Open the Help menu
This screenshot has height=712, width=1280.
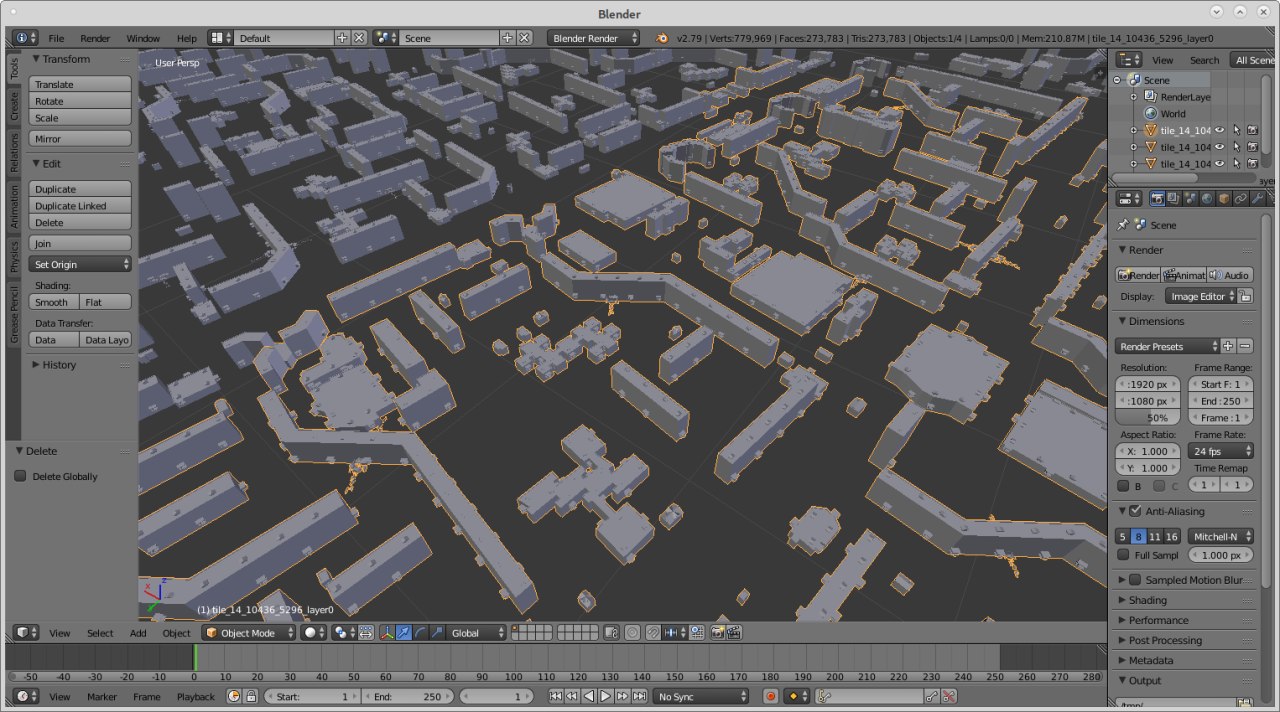pos(187,38)
